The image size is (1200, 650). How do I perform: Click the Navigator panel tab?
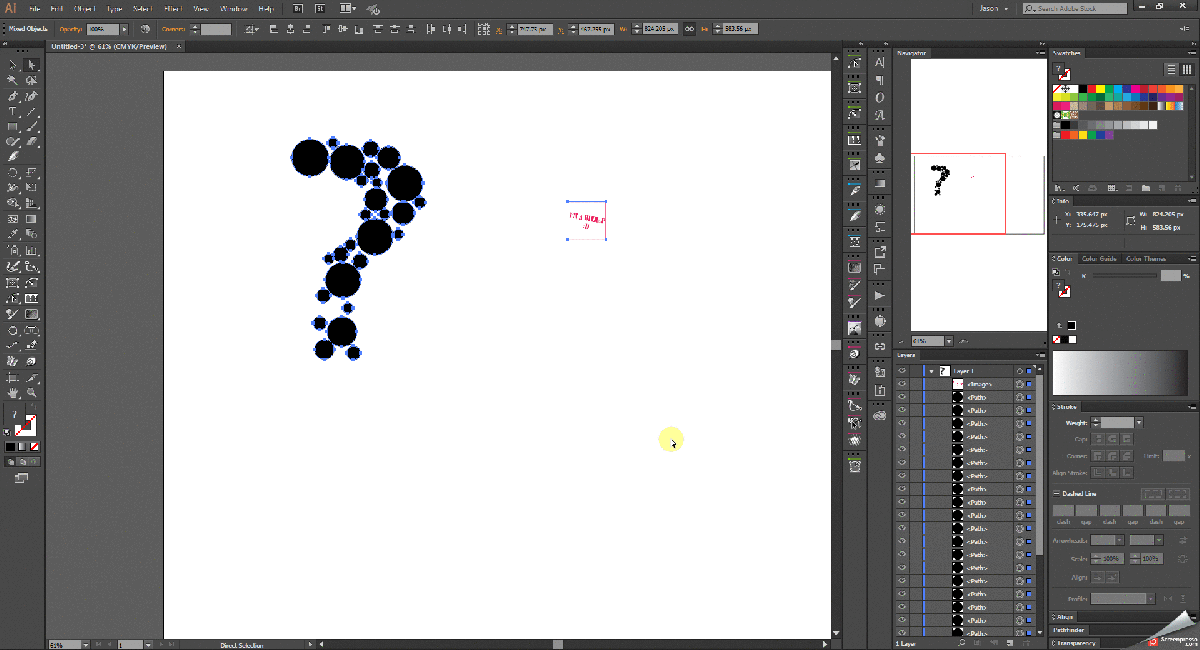912,53
